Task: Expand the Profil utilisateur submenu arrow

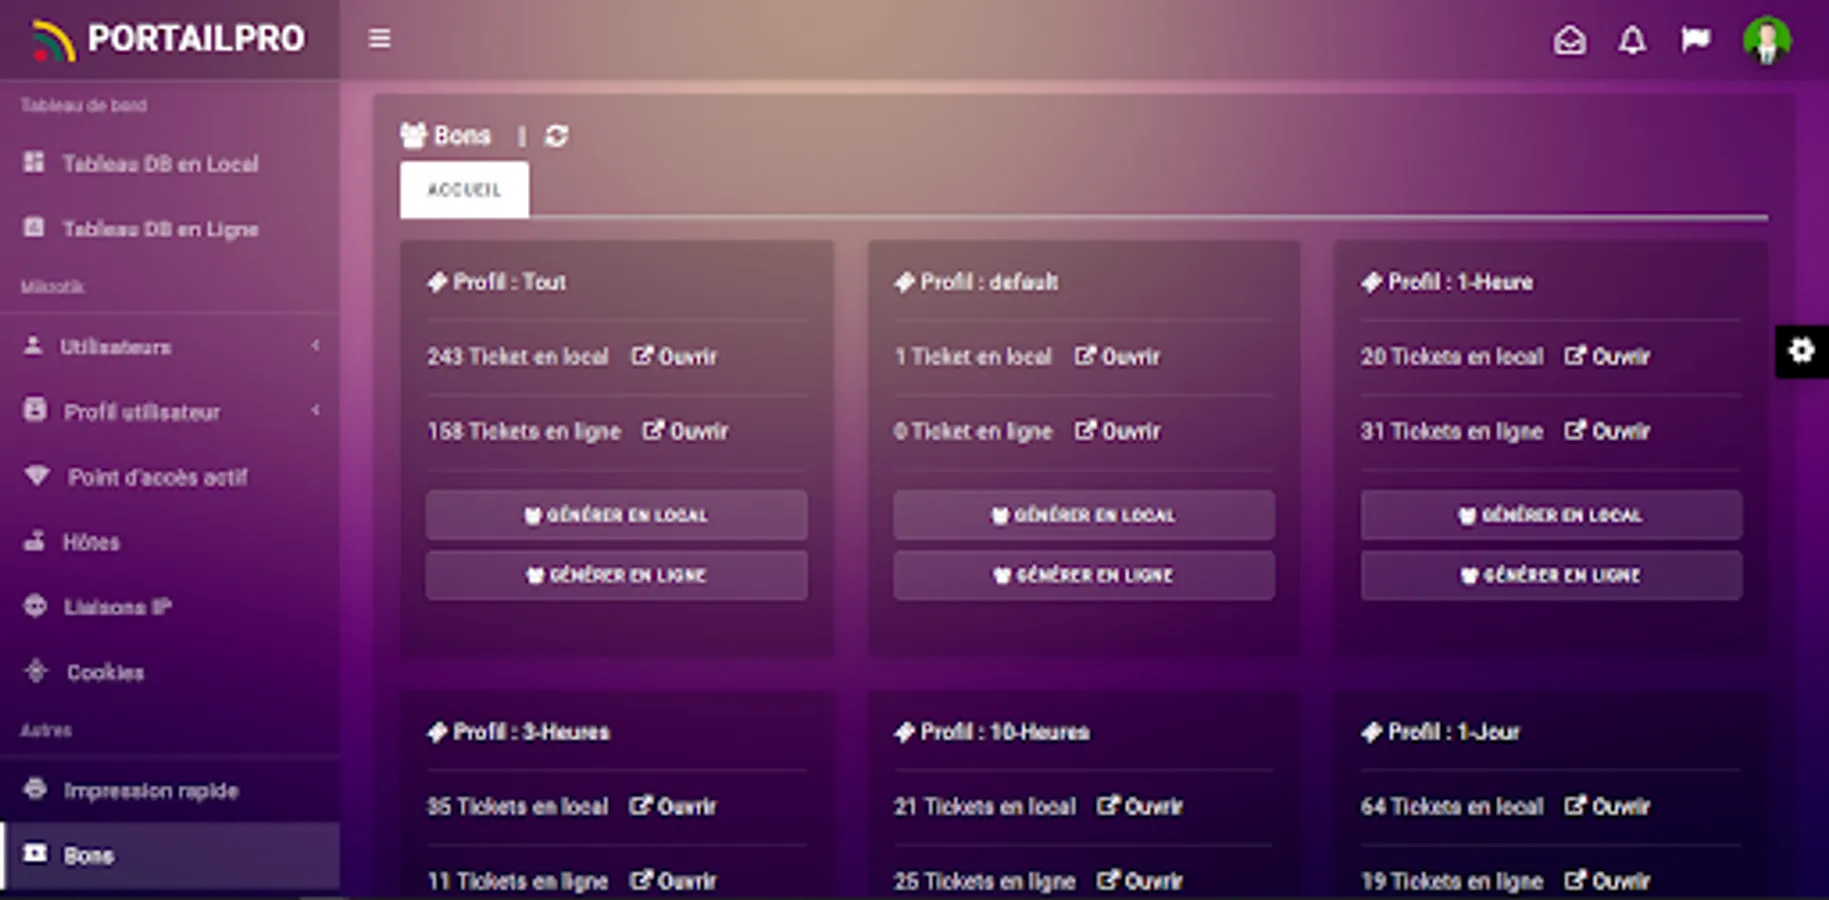Action: click(316, 411)
